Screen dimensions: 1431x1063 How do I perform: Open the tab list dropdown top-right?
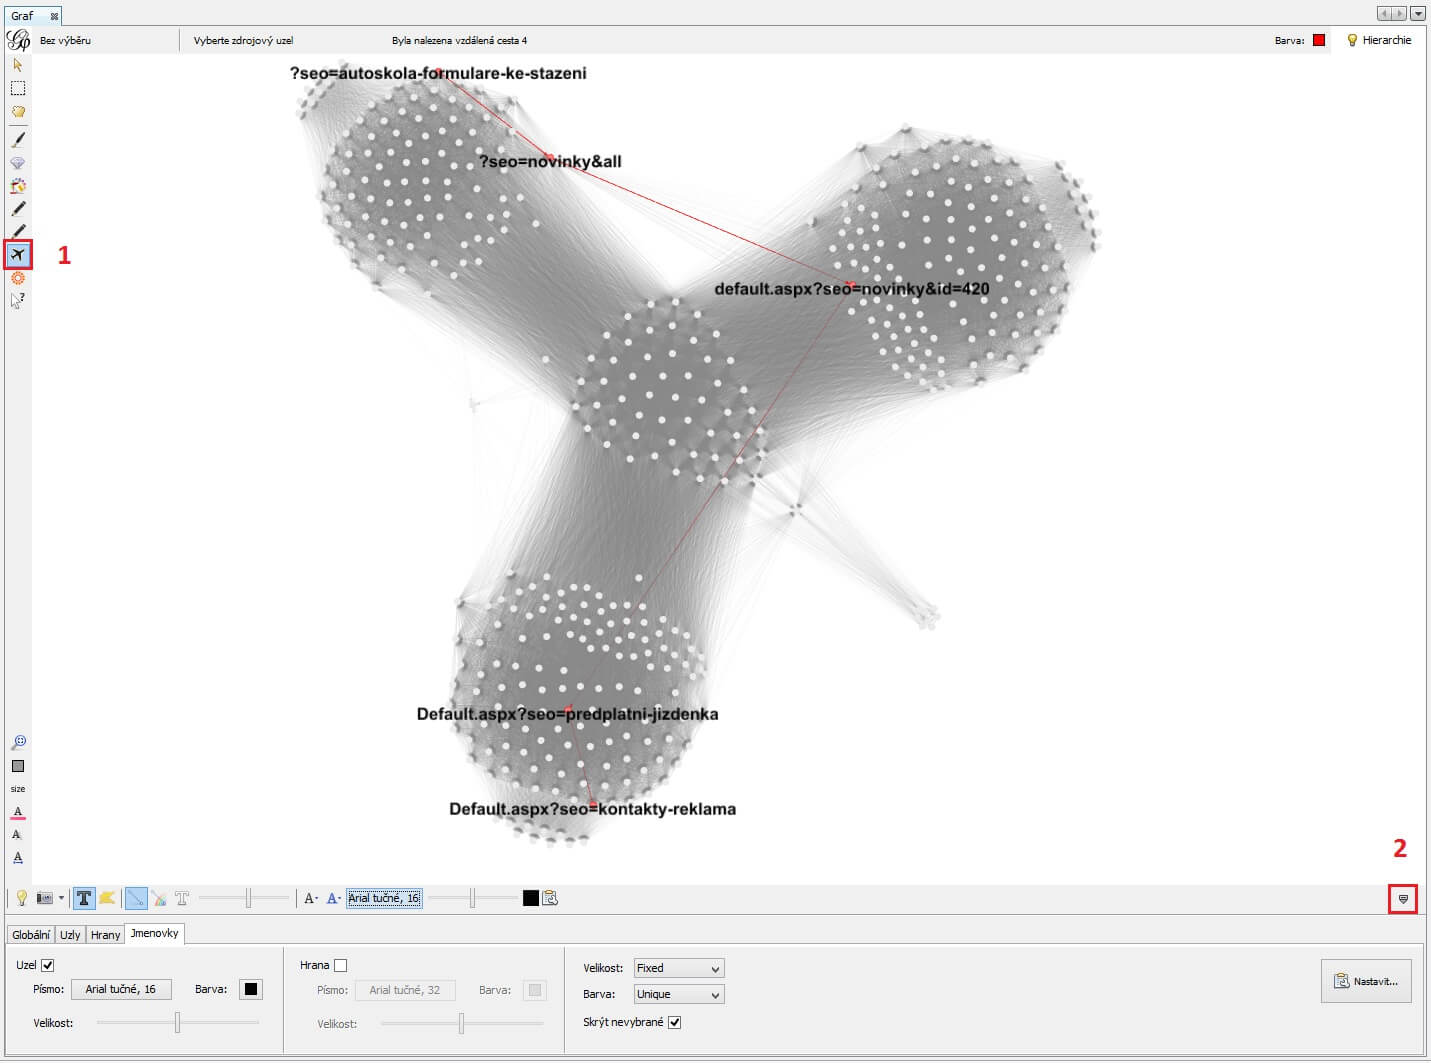tap(1418, 14)
